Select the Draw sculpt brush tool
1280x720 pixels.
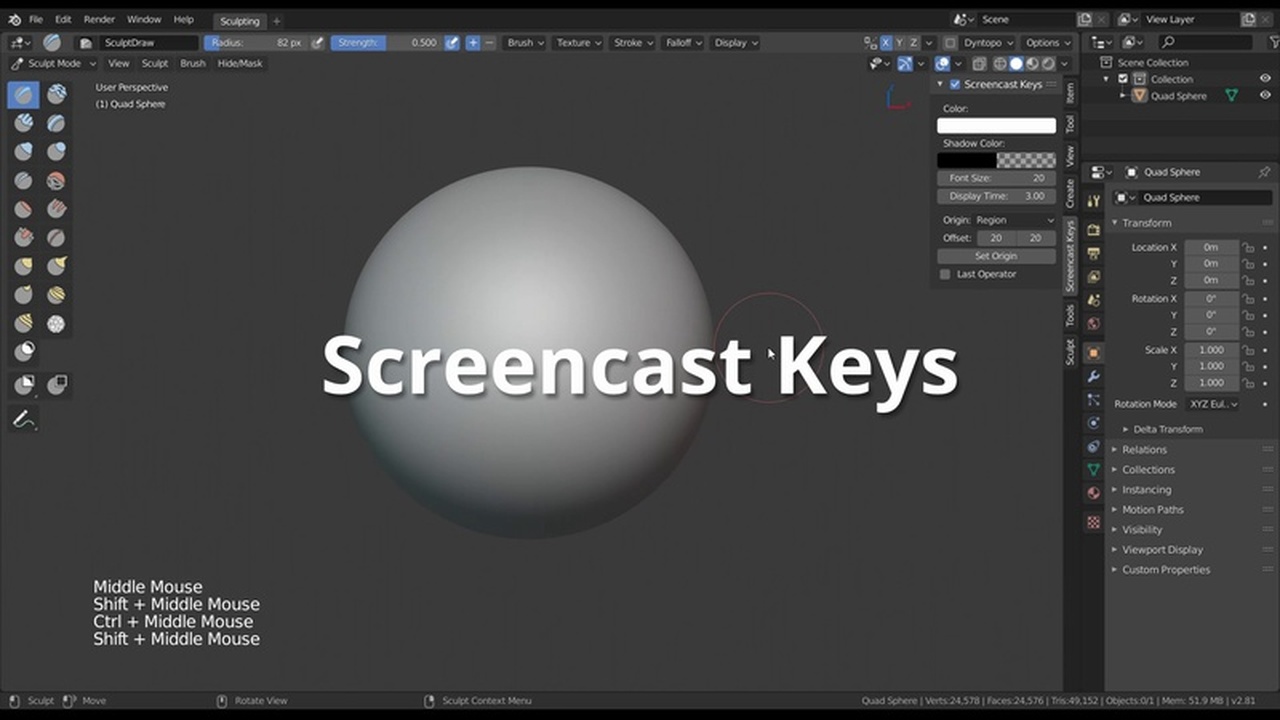pyautogui.click(x=24, y=95)
